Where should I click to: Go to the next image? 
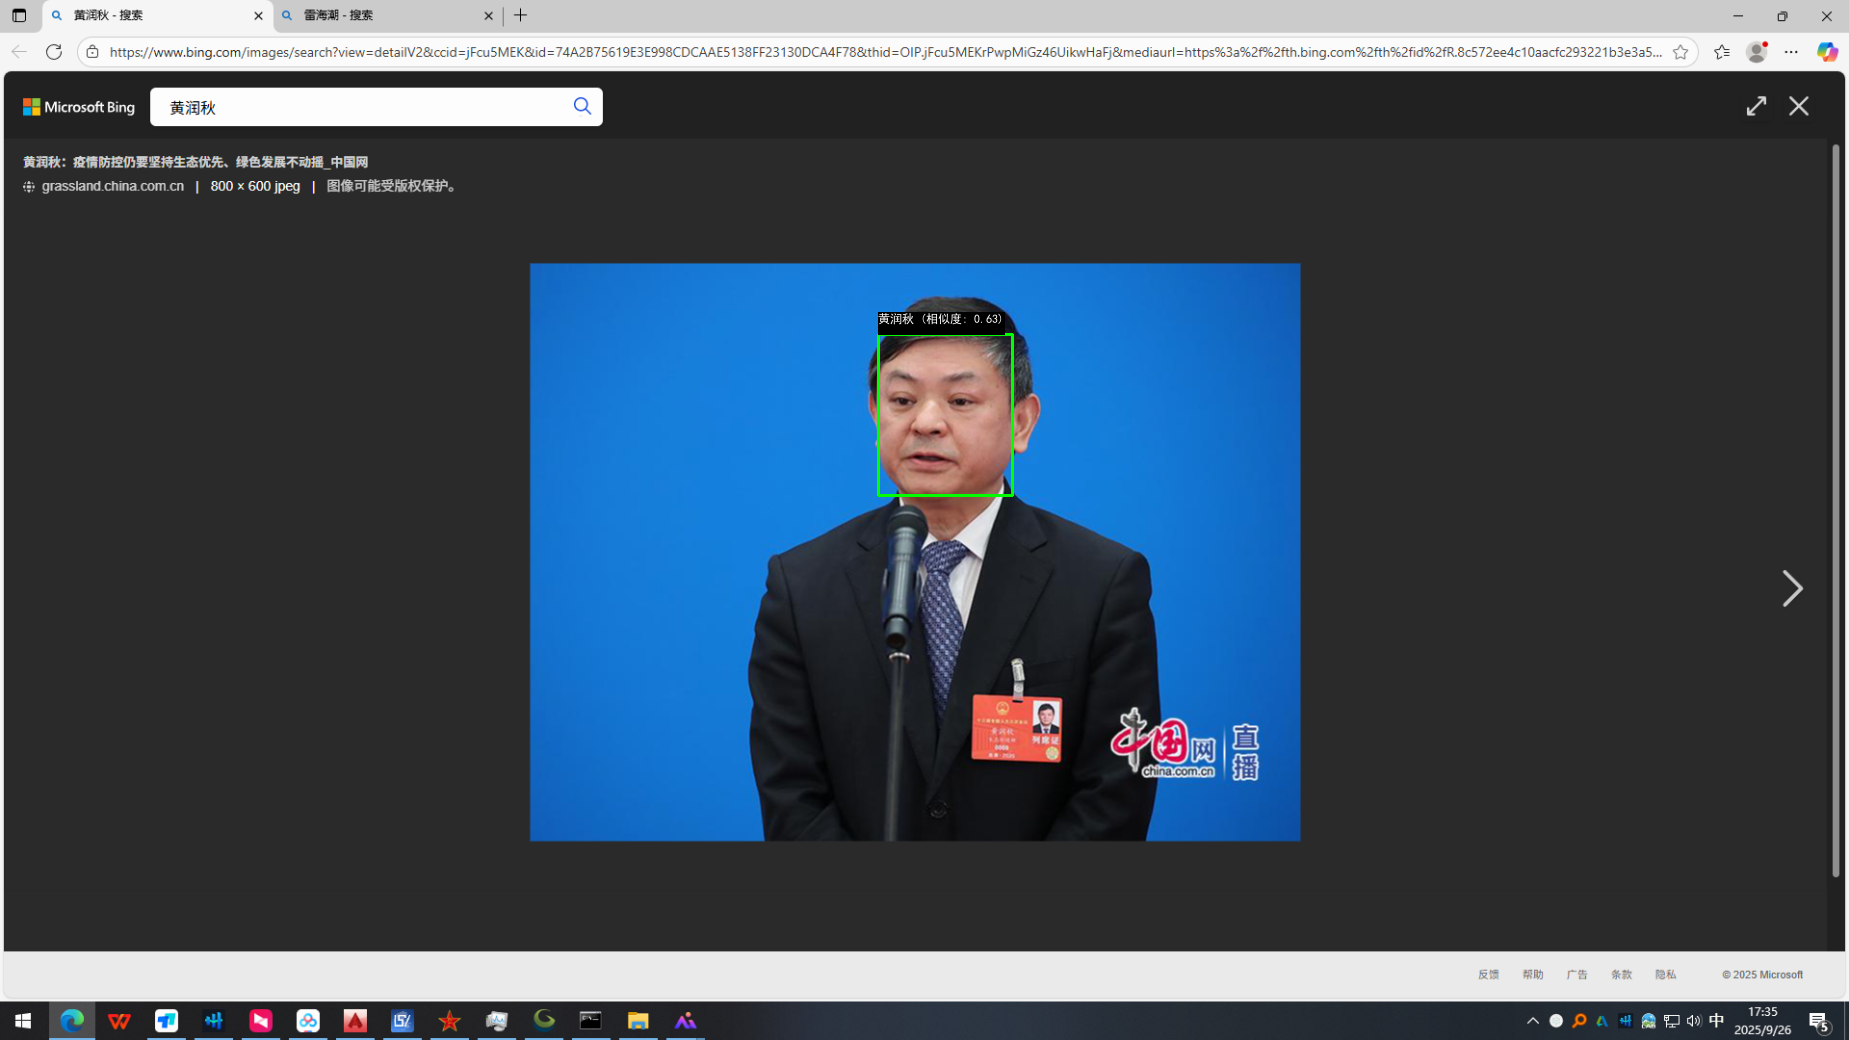click(1791, 589)
